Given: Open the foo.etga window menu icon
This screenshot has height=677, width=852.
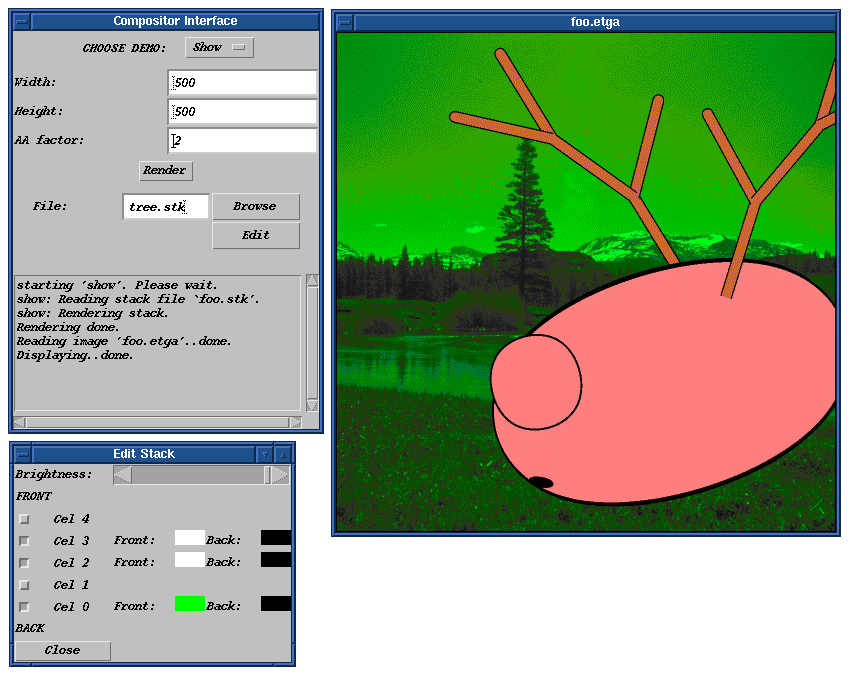Looking at the screenshot, I should tap(346, 21).
